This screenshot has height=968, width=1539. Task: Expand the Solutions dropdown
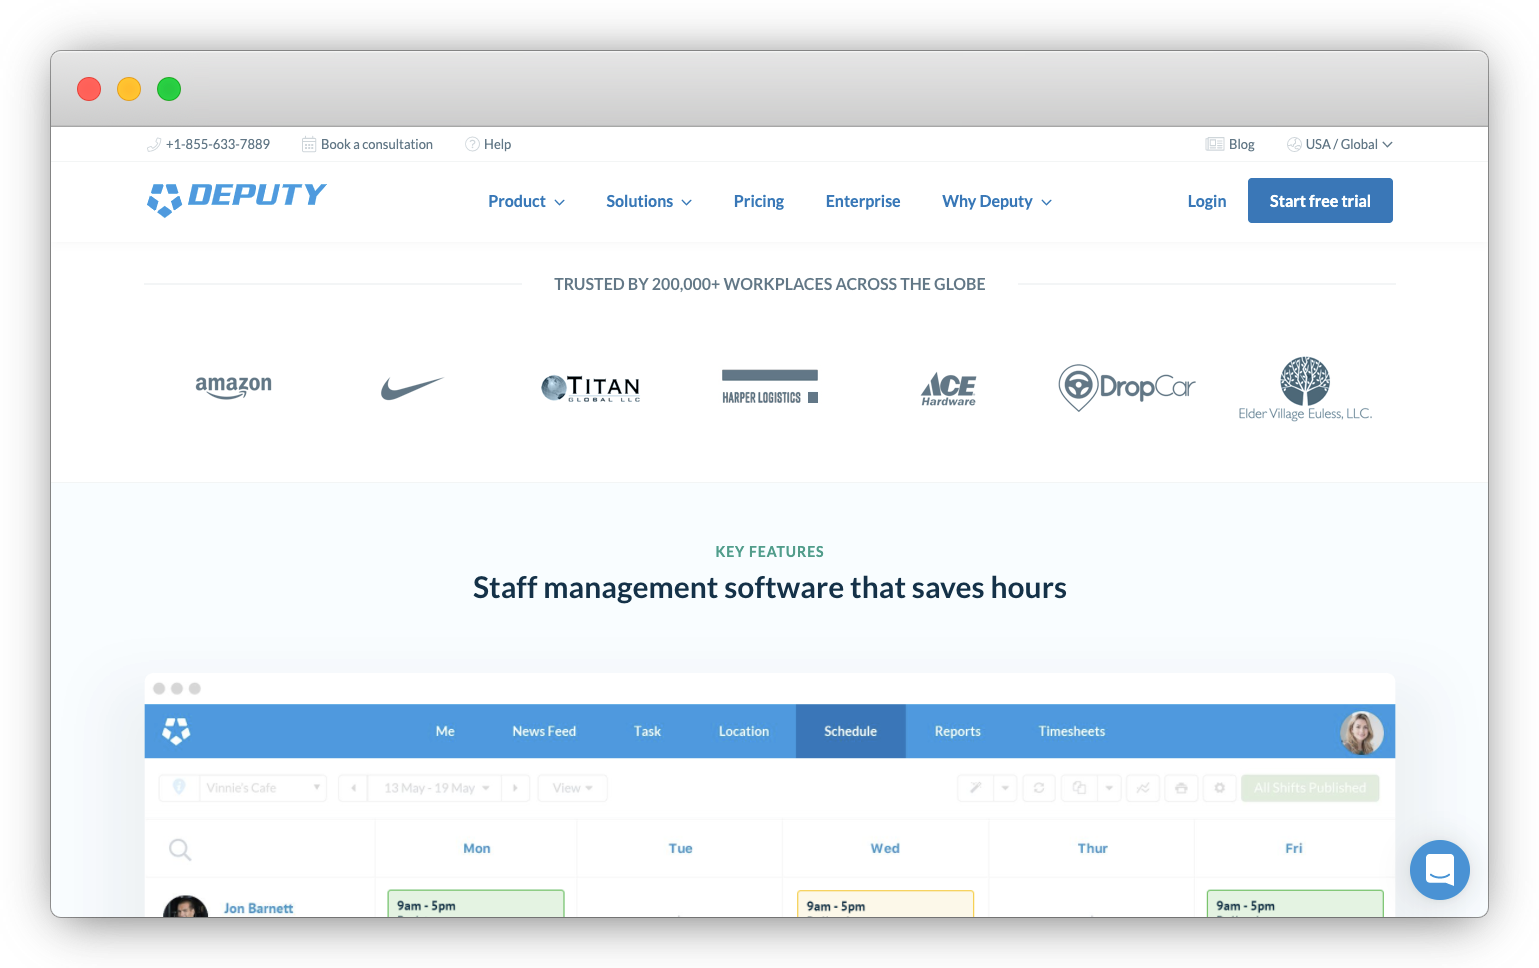(648, 201)
